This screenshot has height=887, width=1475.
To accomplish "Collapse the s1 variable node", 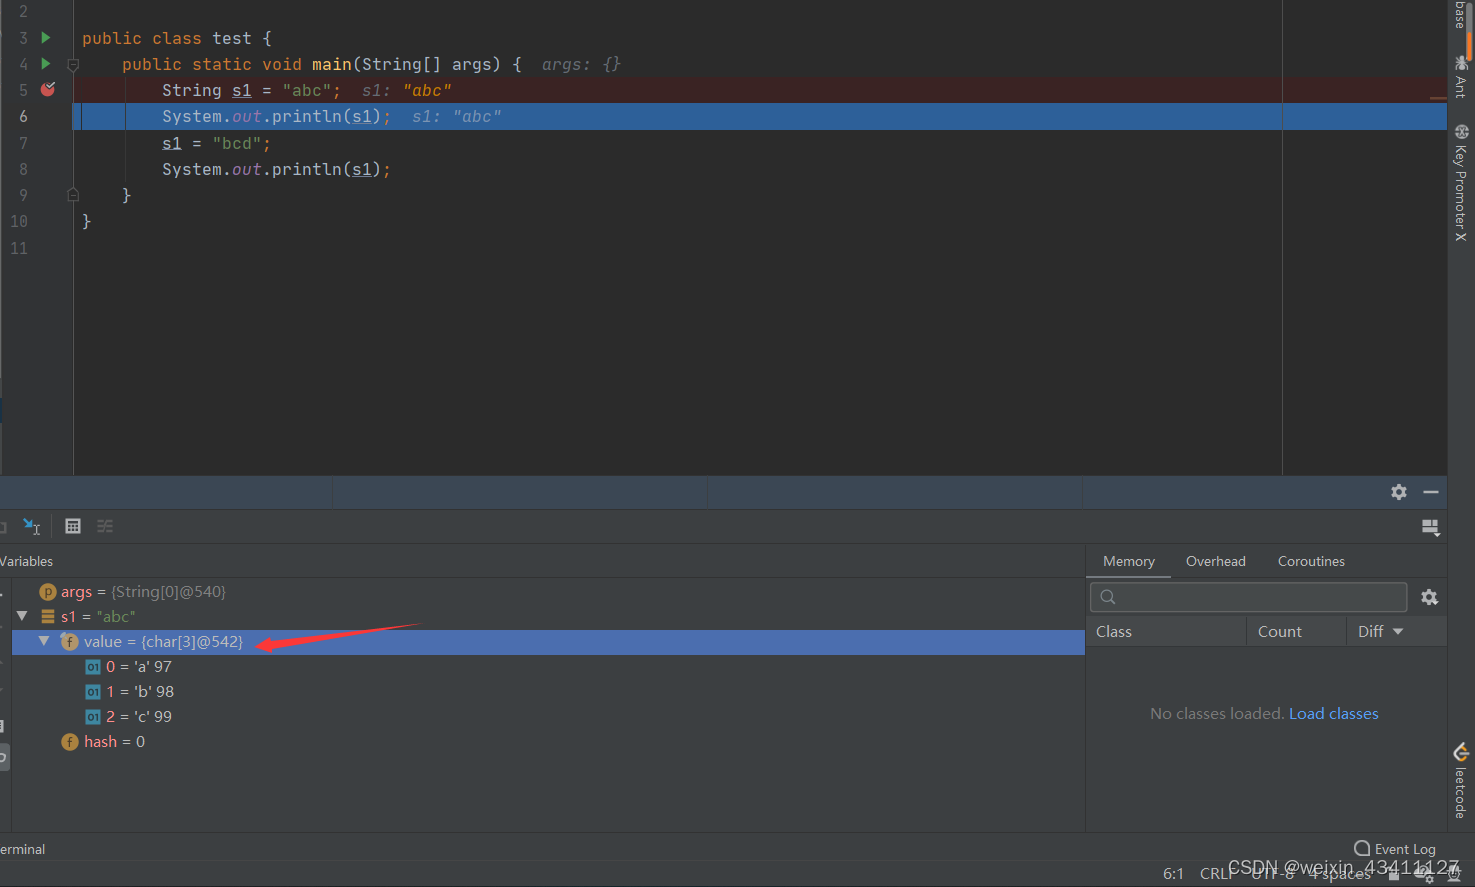I will pyautogui.click(x=22, y=616).
